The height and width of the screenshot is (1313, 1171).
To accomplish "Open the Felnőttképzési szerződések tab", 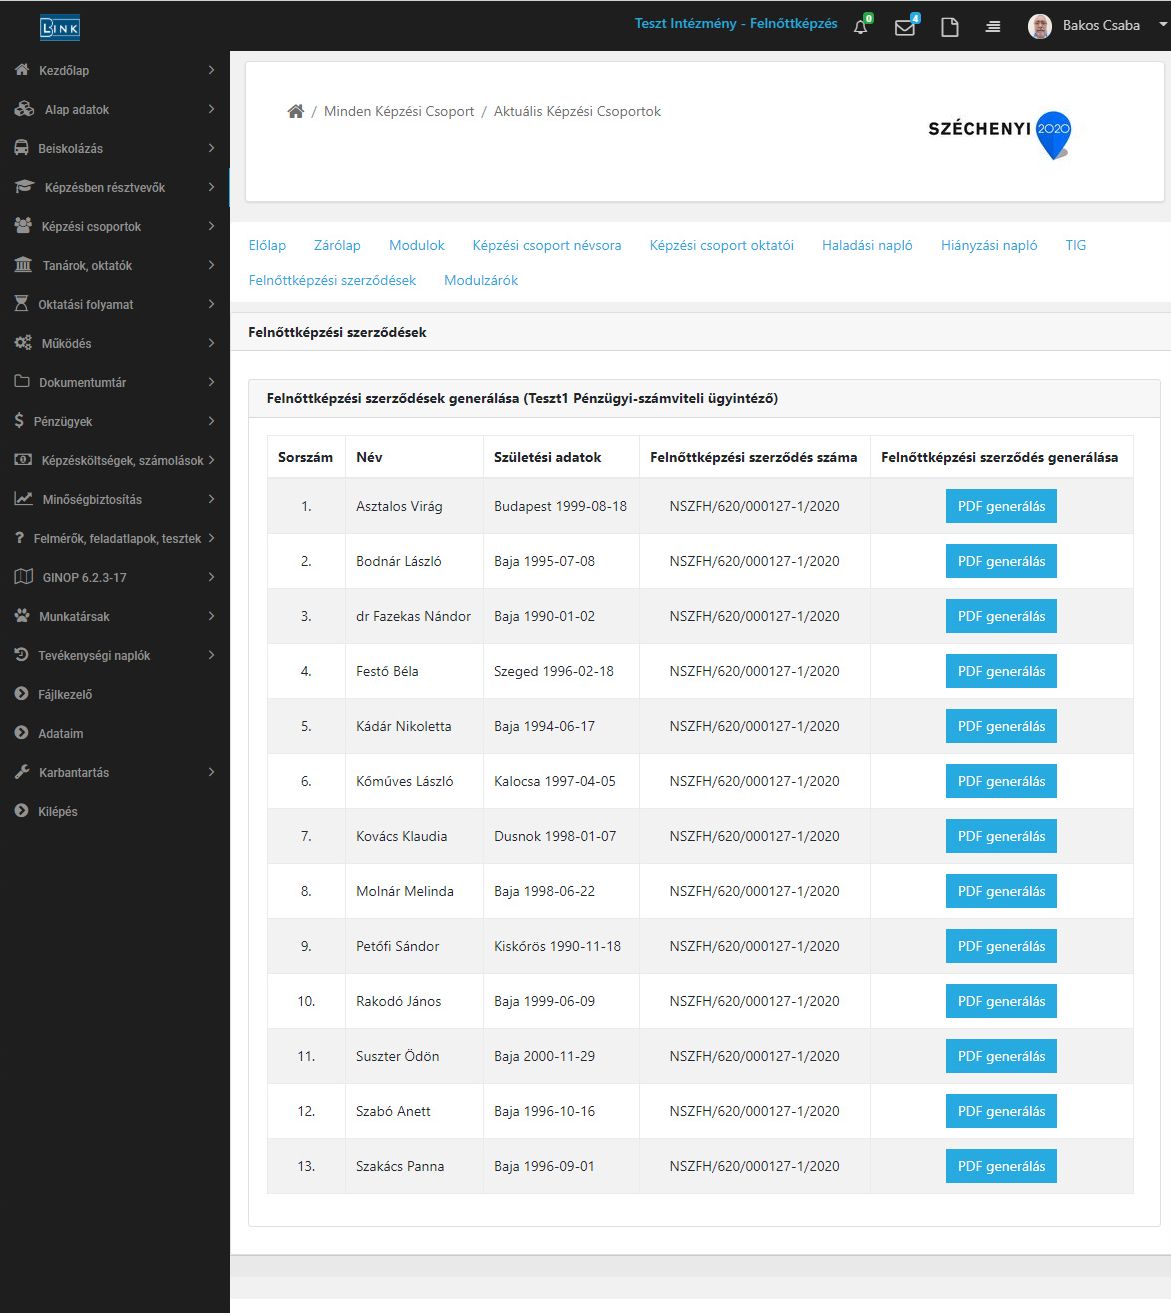I will [x=332, y=280].
